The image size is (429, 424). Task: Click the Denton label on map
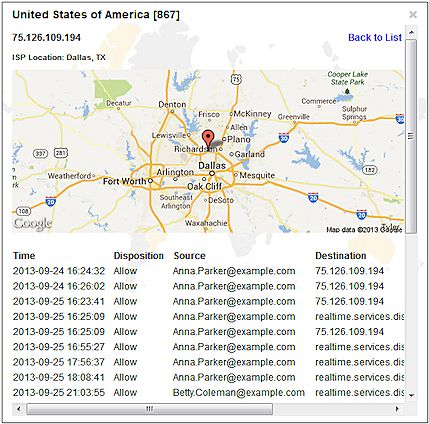[x=172, y=104]
